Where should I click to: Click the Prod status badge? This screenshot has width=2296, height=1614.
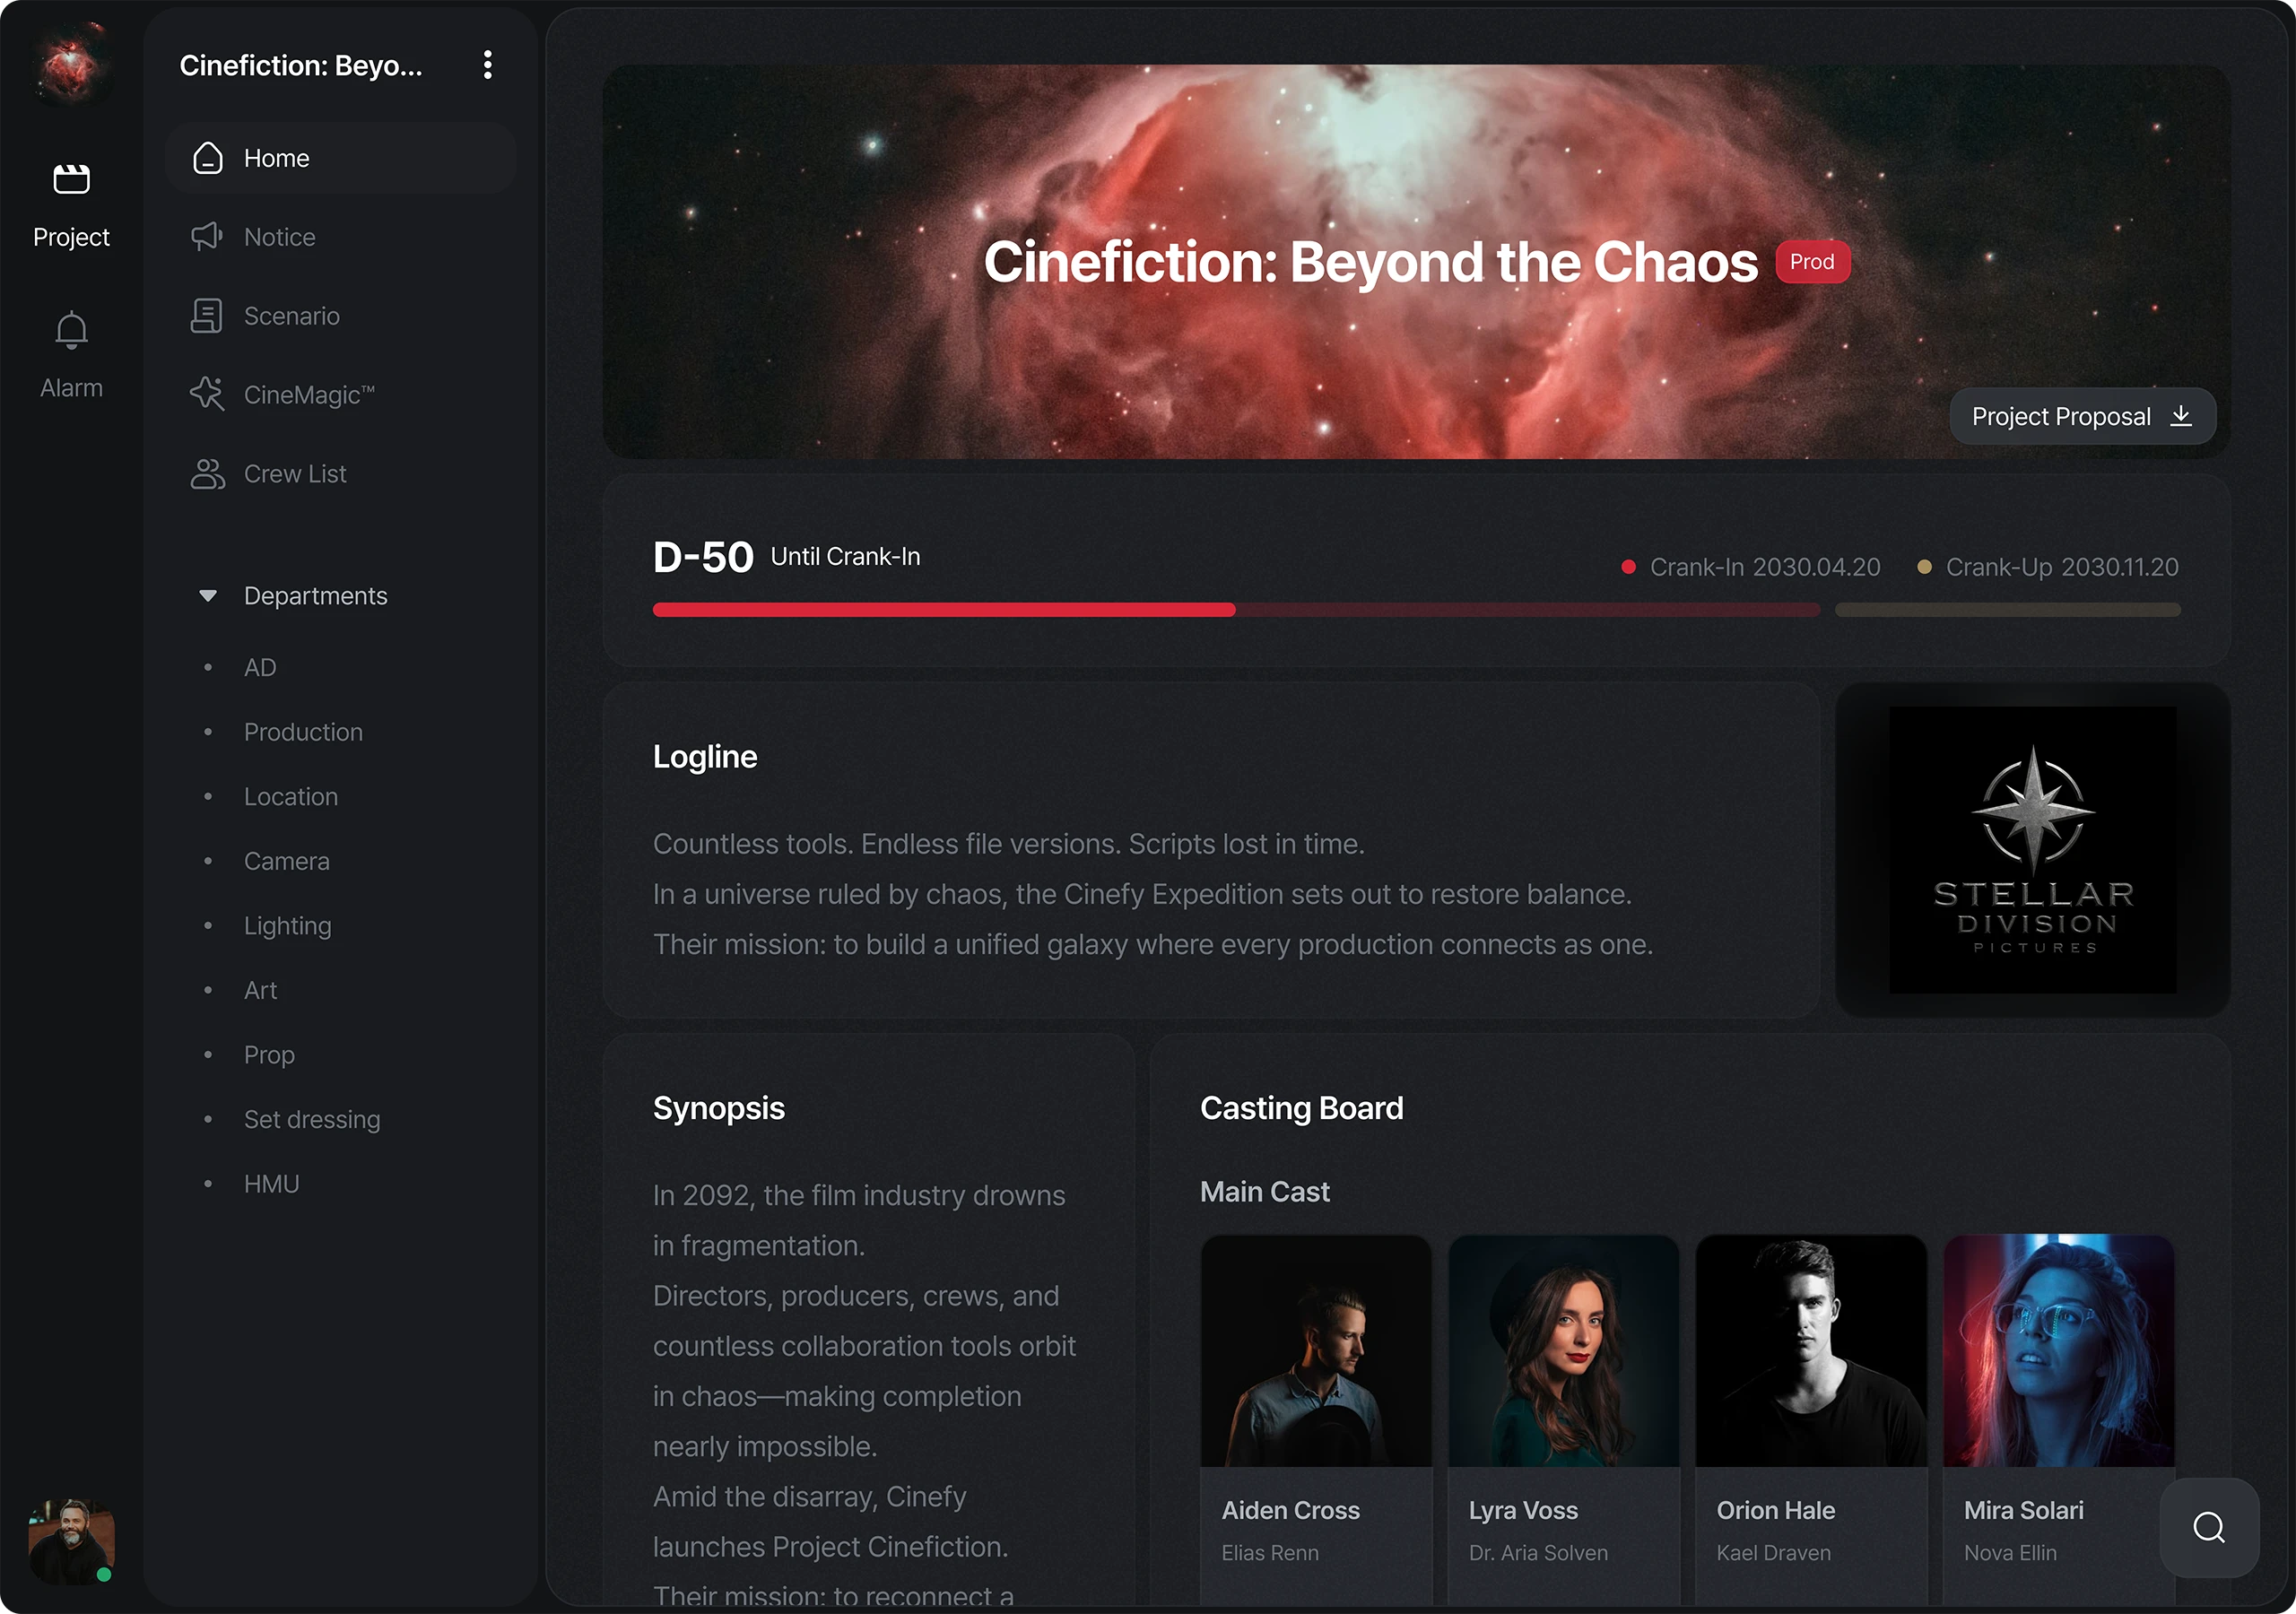(1812, 262)
